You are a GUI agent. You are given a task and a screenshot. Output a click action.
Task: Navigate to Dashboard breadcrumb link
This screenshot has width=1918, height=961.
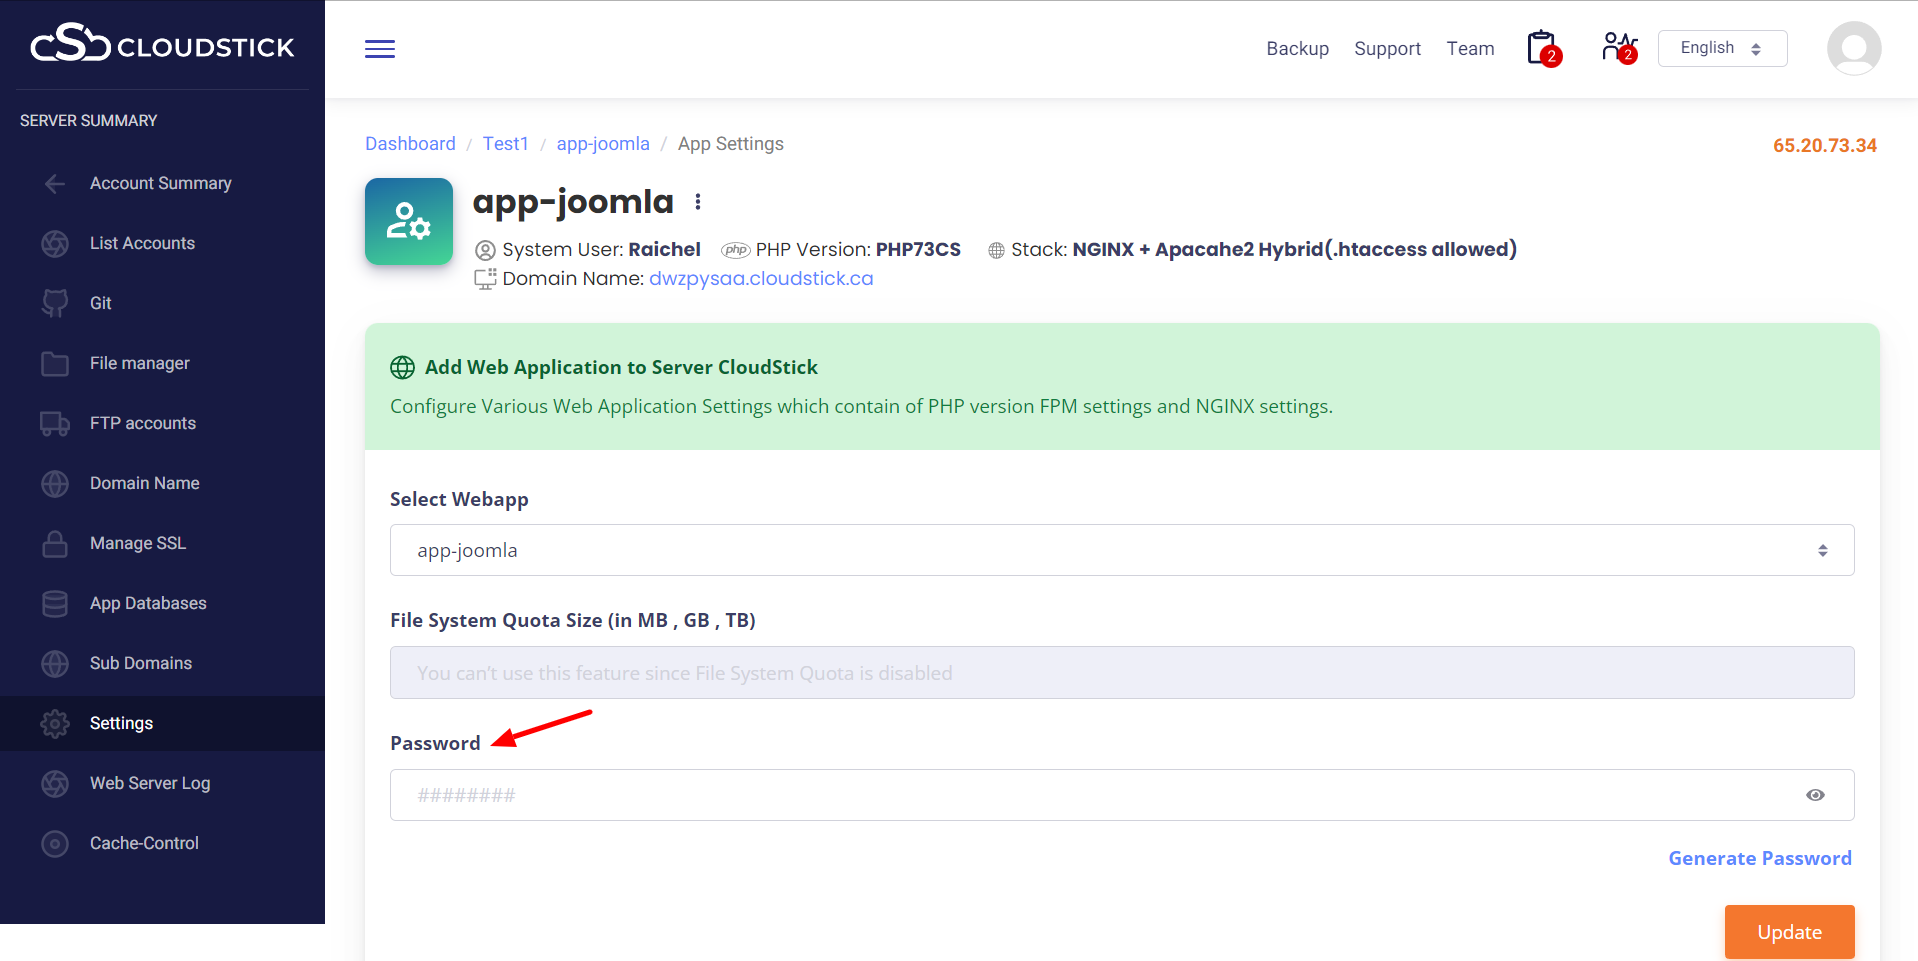pyautogui.click(x=410, y=144)
